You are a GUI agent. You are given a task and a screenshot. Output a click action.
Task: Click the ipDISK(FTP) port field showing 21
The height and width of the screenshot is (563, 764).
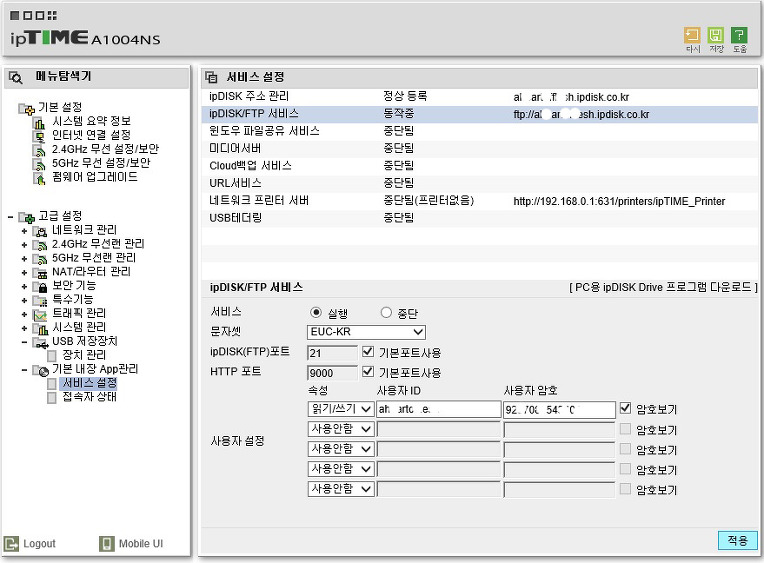point(332,352)
